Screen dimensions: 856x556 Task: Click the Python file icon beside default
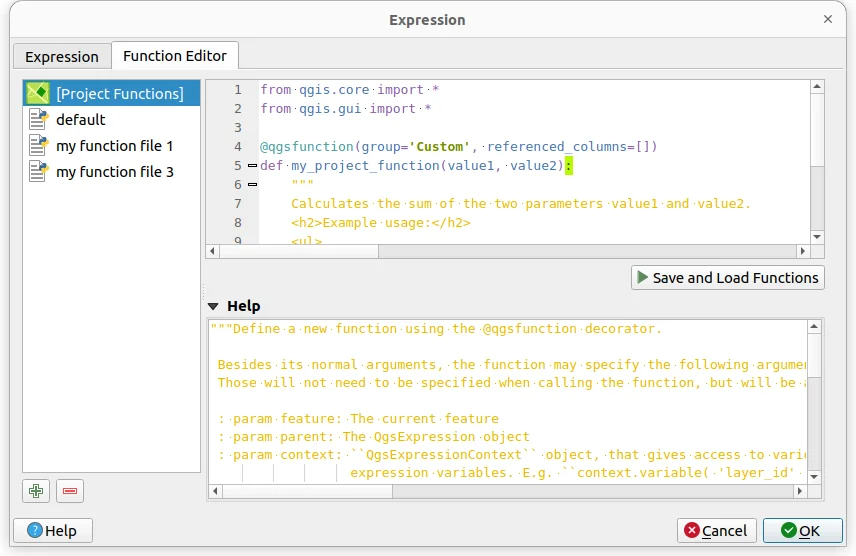(38, 119)
